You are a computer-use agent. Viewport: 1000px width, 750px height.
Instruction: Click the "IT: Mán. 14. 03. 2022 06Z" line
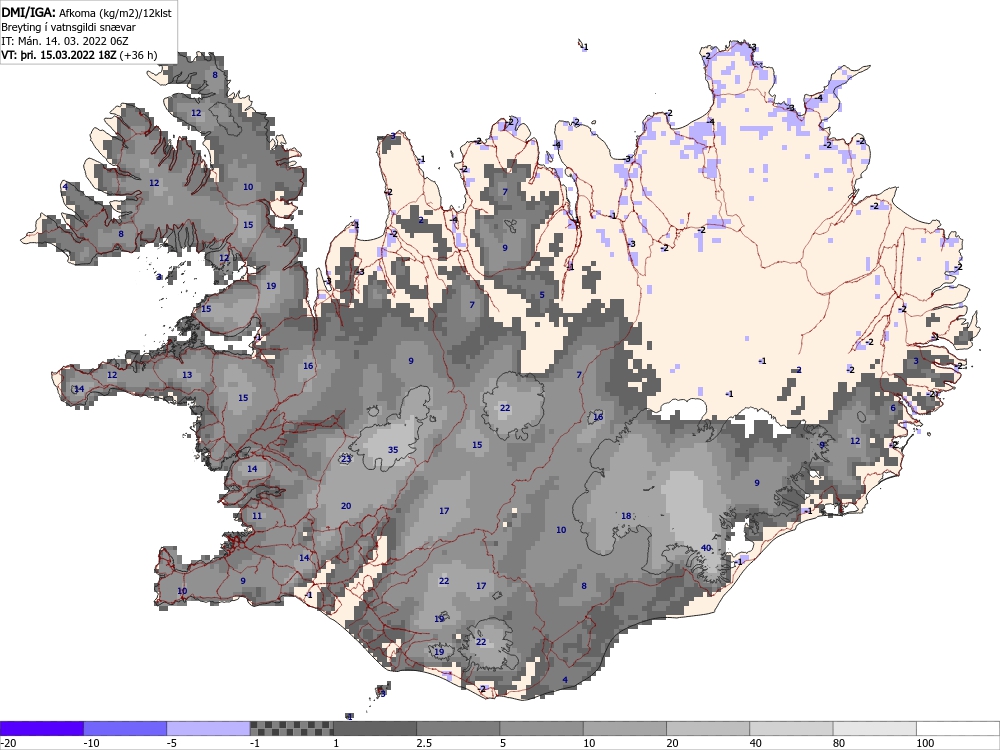(64, 41)
